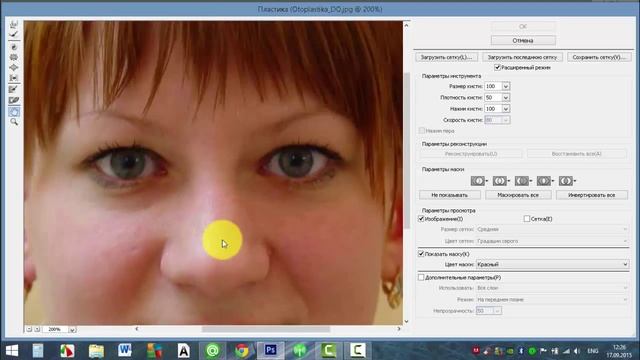Select the Bloat tool
This screenshot has height=360, width=640.
click(x=14, y=67)
